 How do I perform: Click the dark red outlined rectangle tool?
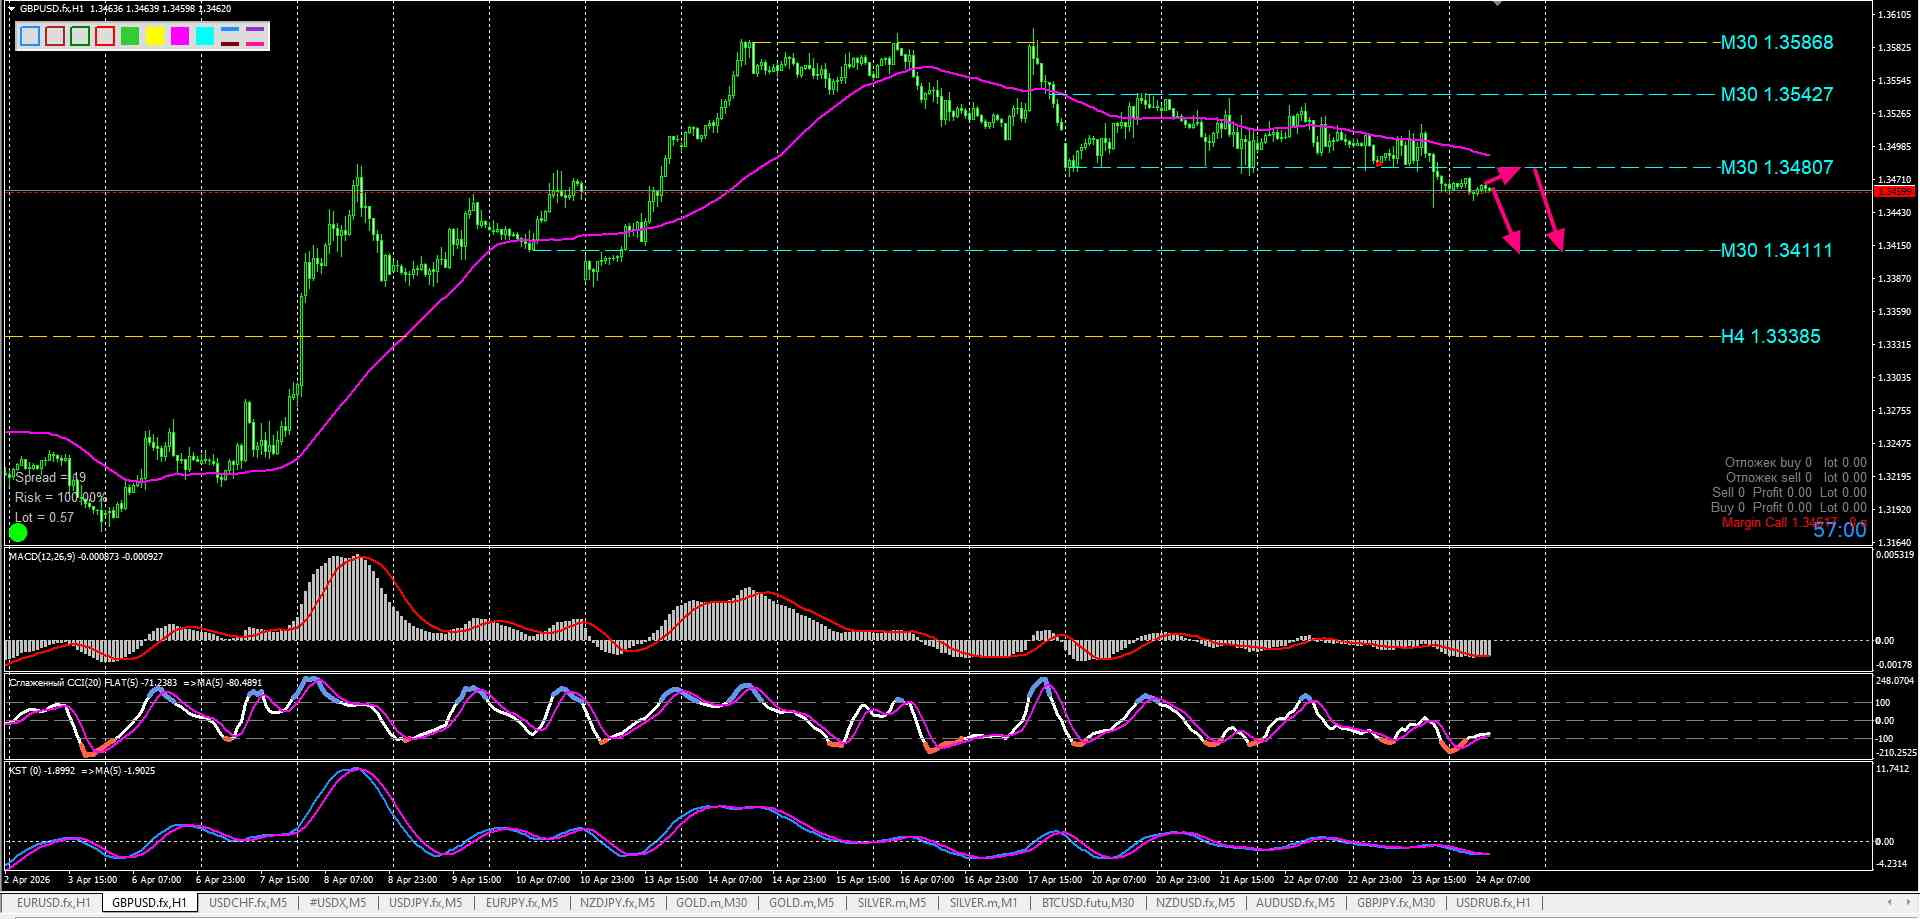coord(55,36)
